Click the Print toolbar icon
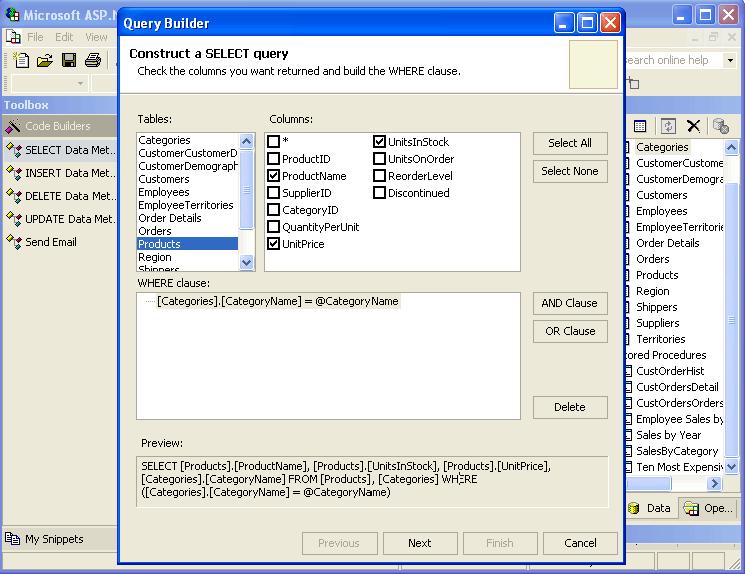Image resolution: width=745 pixels, height=574 pixels. (93, 60)
